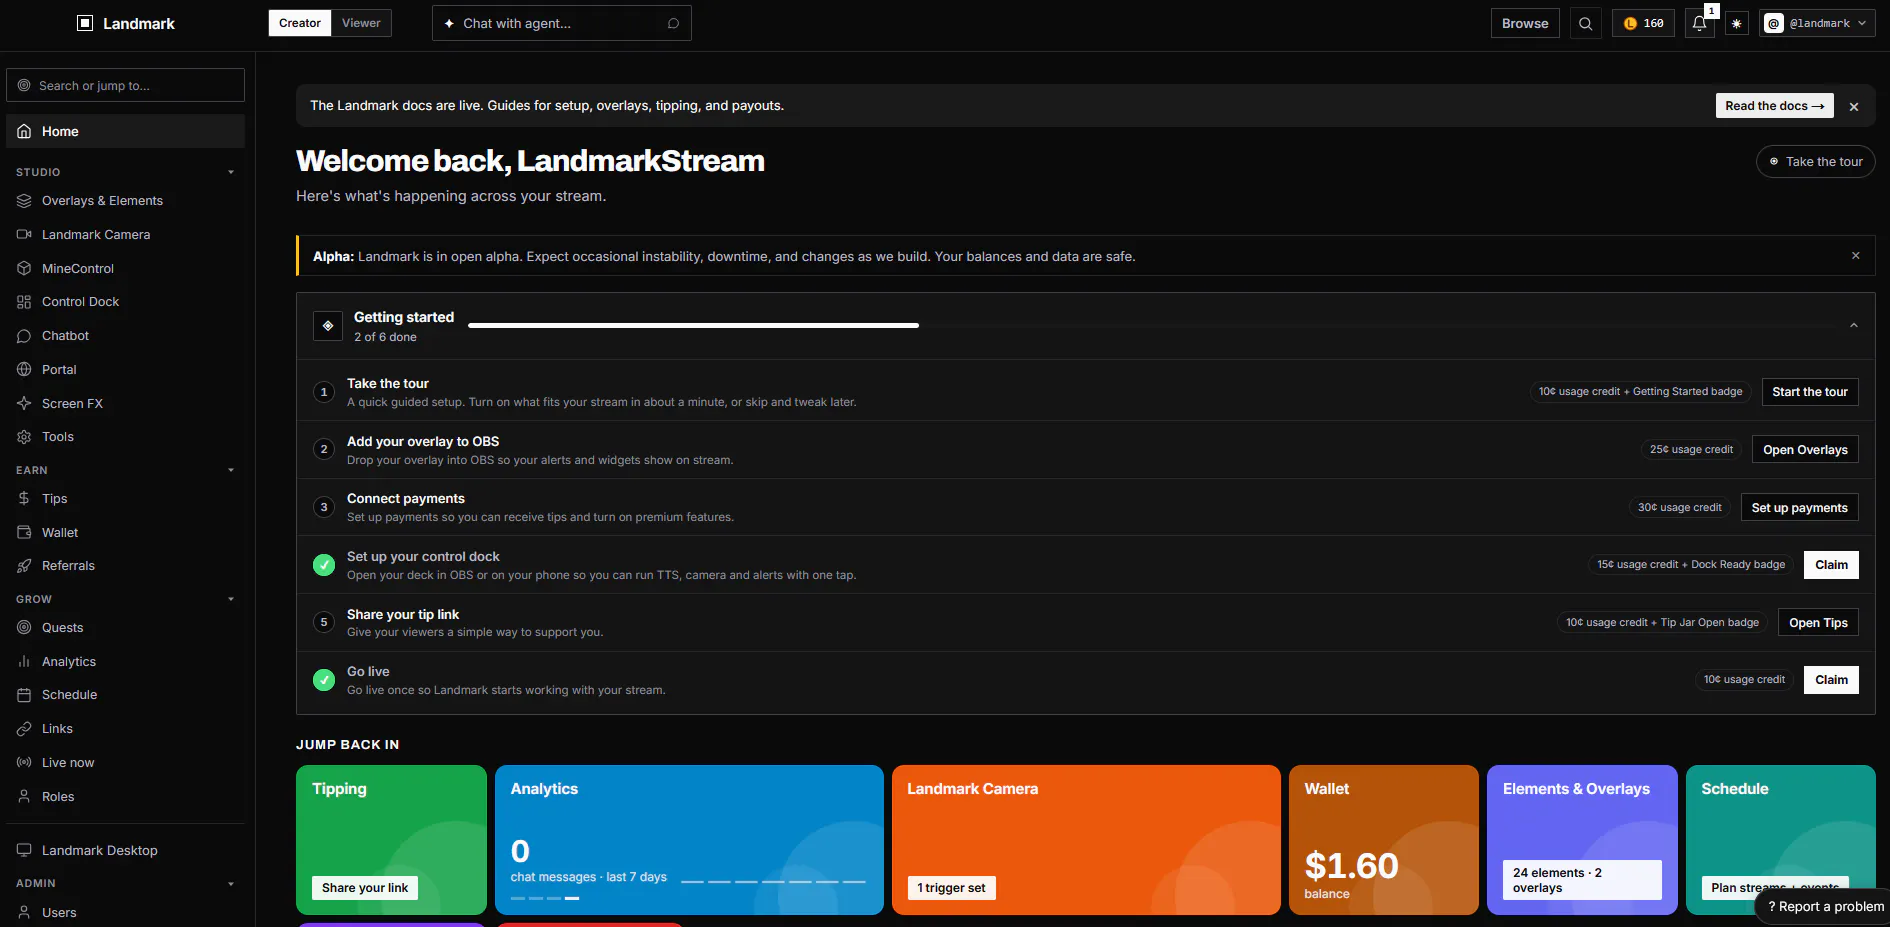Click the Landmark Desktop monitor icon
Image resolution: width=1890 pixels, height=927 pixels.
pyautogui.click(x=24, y=850)
